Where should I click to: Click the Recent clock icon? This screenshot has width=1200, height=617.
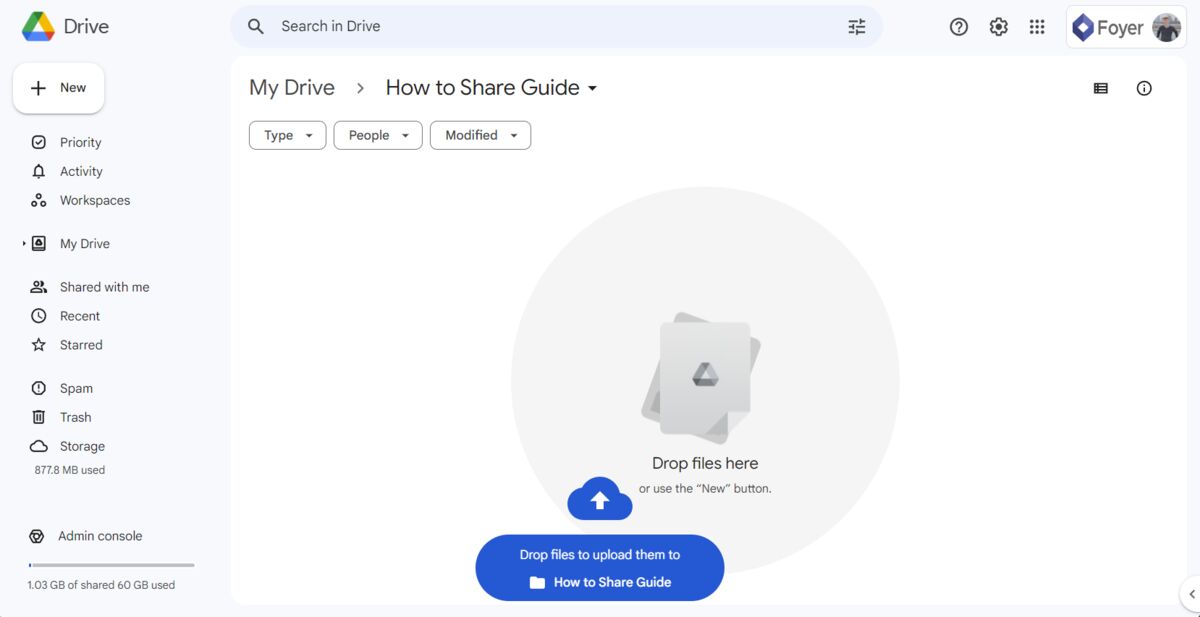pos(39,316)
